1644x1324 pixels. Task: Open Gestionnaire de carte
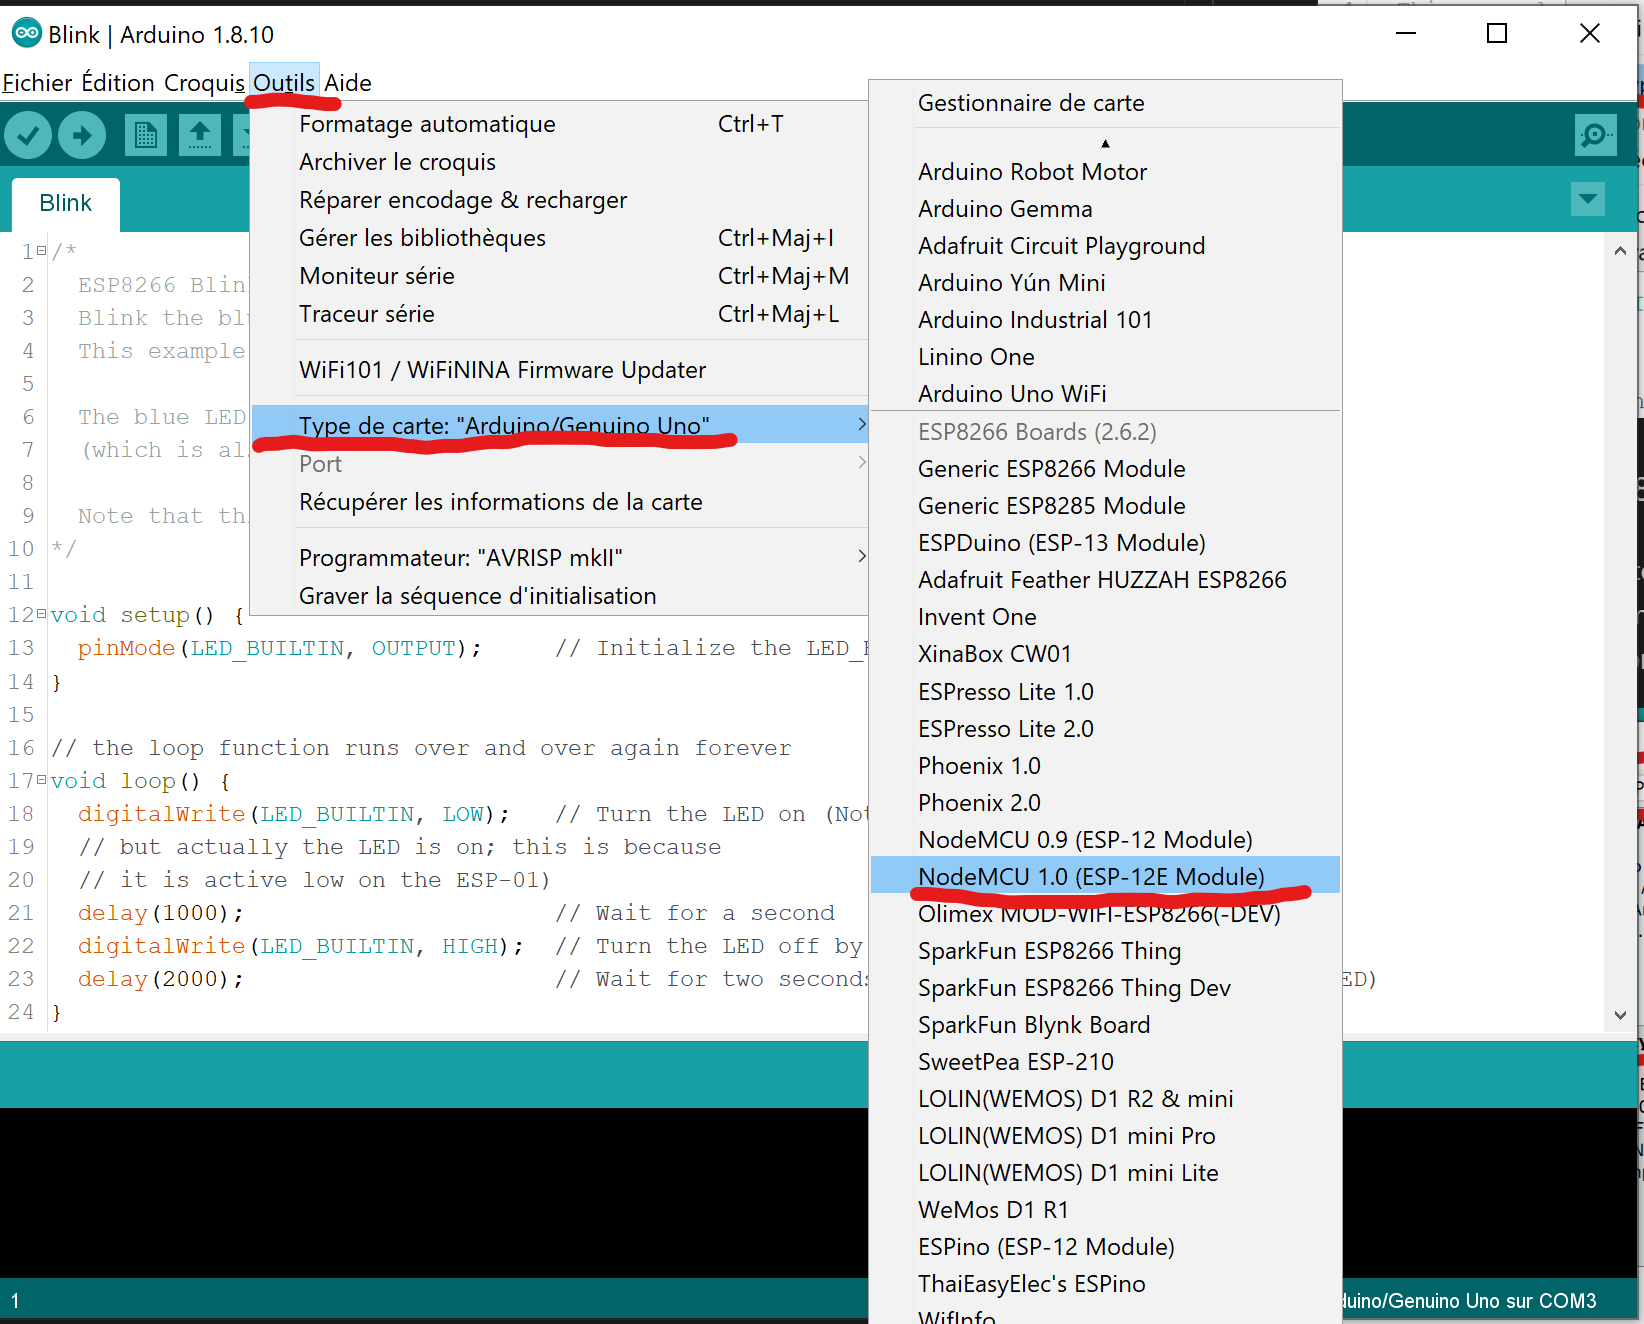tap(1105, 103)
